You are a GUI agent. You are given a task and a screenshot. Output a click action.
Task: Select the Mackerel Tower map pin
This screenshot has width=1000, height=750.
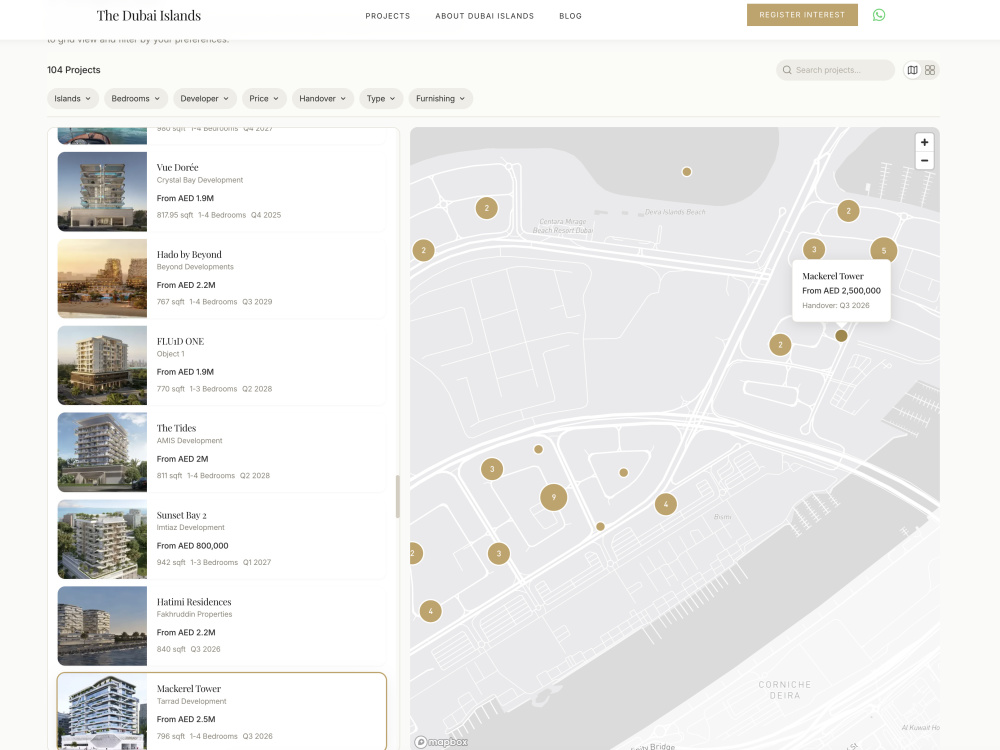coord(841,335)
